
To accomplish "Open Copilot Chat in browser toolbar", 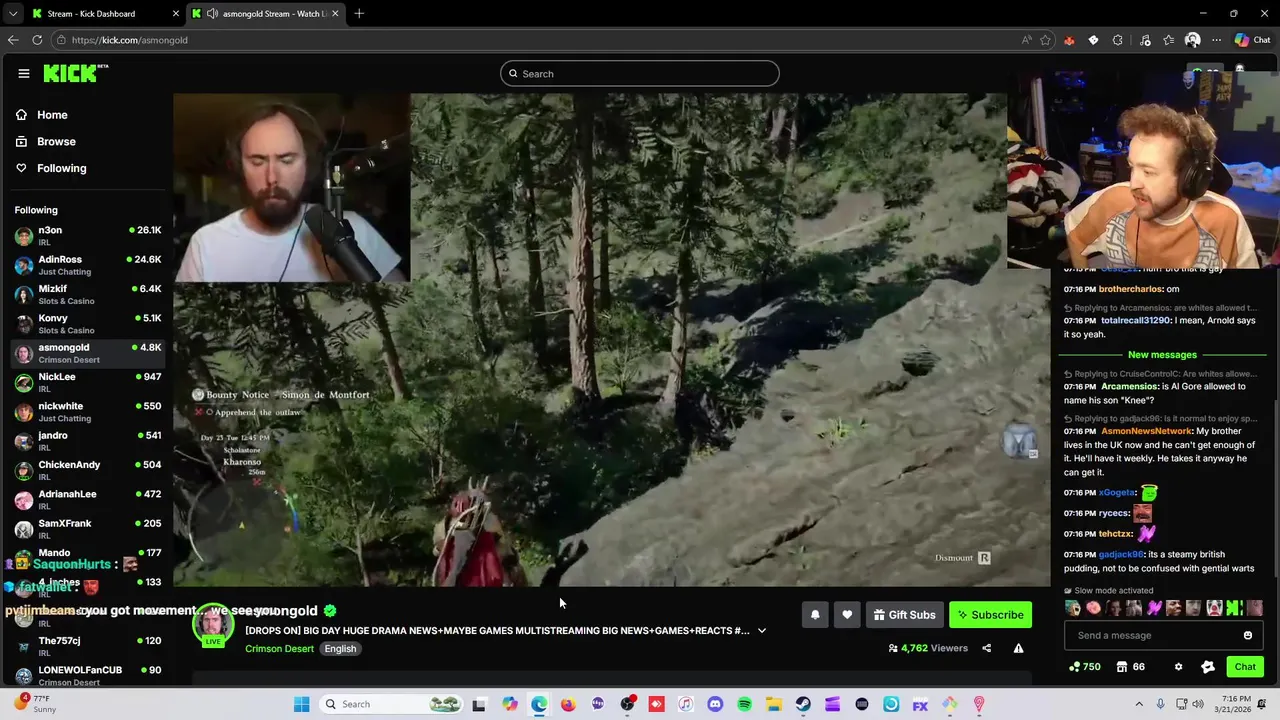I will [1252, 40].
